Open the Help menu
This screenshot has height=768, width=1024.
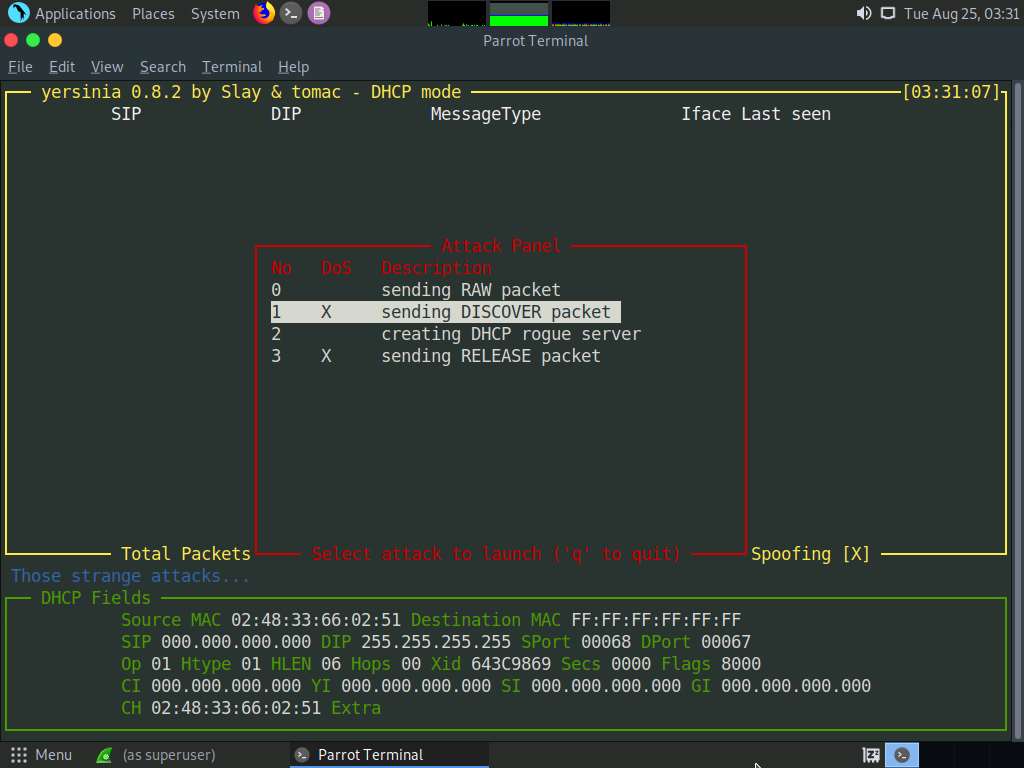click(293, 67)
